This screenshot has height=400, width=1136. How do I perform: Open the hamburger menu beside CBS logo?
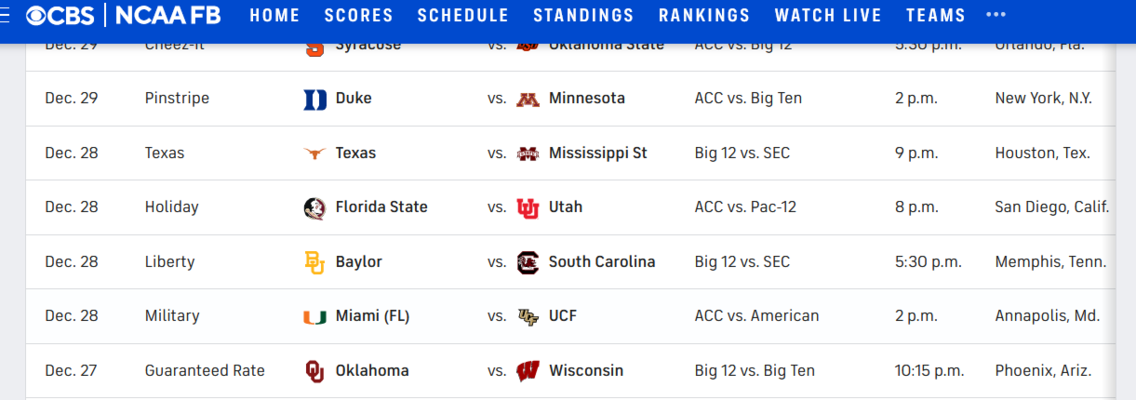tap(5, 15)
